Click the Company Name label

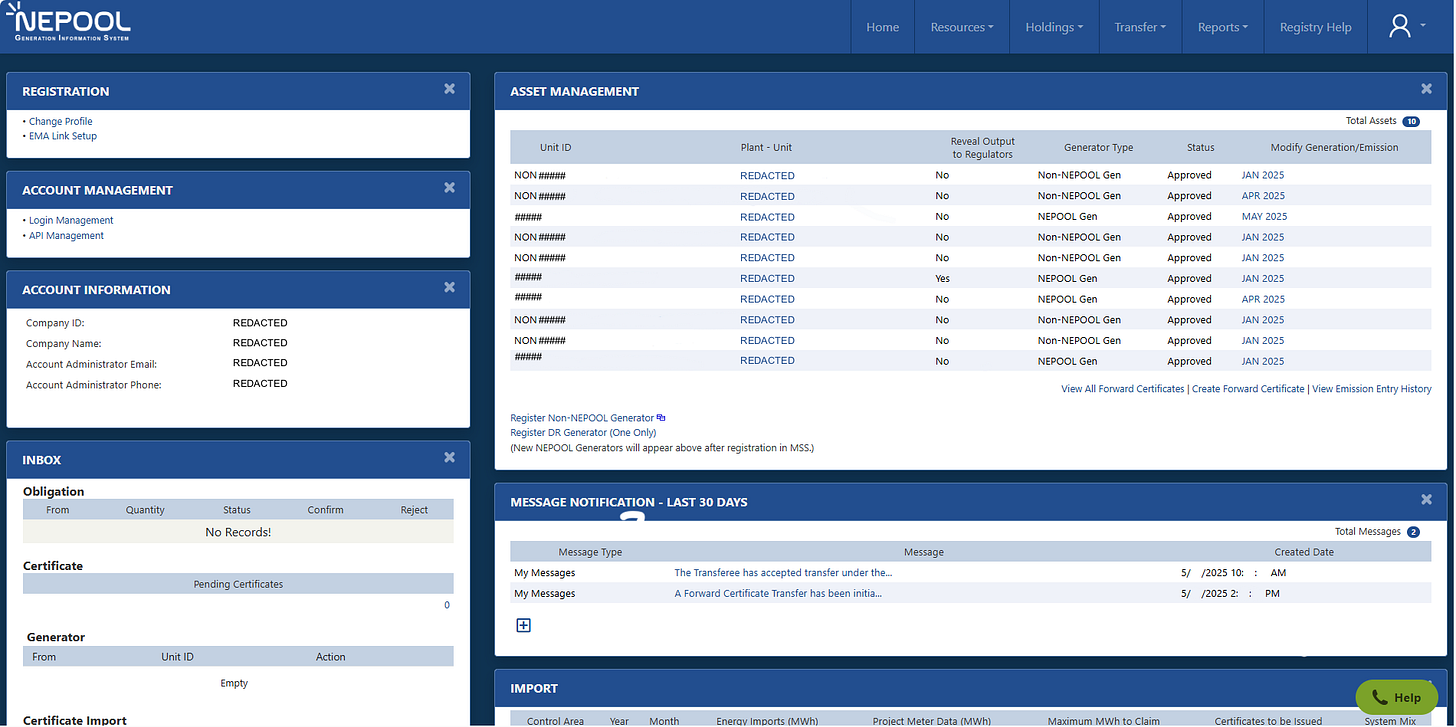(x=62, y=343)
